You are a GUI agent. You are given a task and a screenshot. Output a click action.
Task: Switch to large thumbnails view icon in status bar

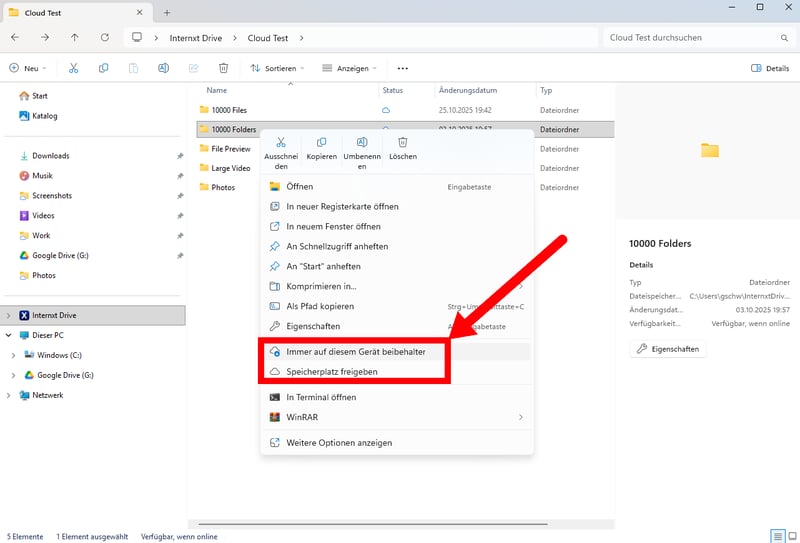pos(791,536)
